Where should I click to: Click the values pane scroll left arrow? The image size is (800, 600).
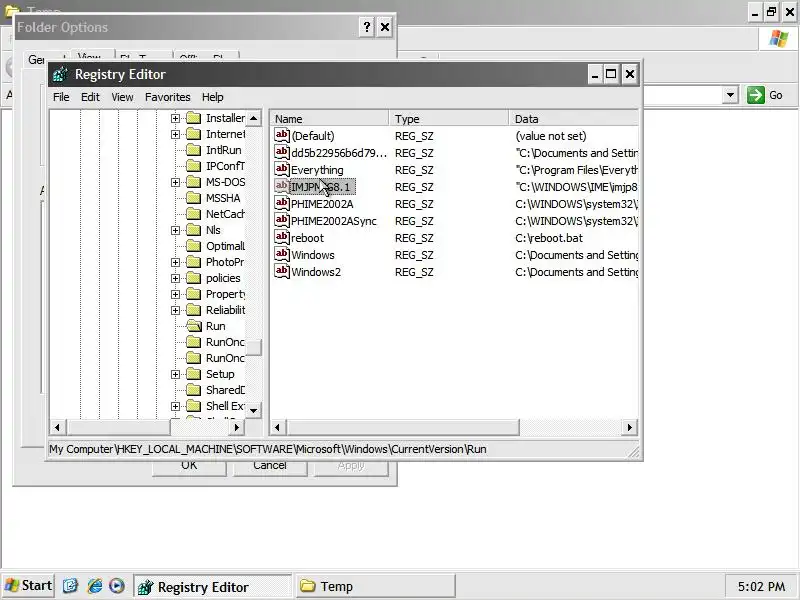278,427
